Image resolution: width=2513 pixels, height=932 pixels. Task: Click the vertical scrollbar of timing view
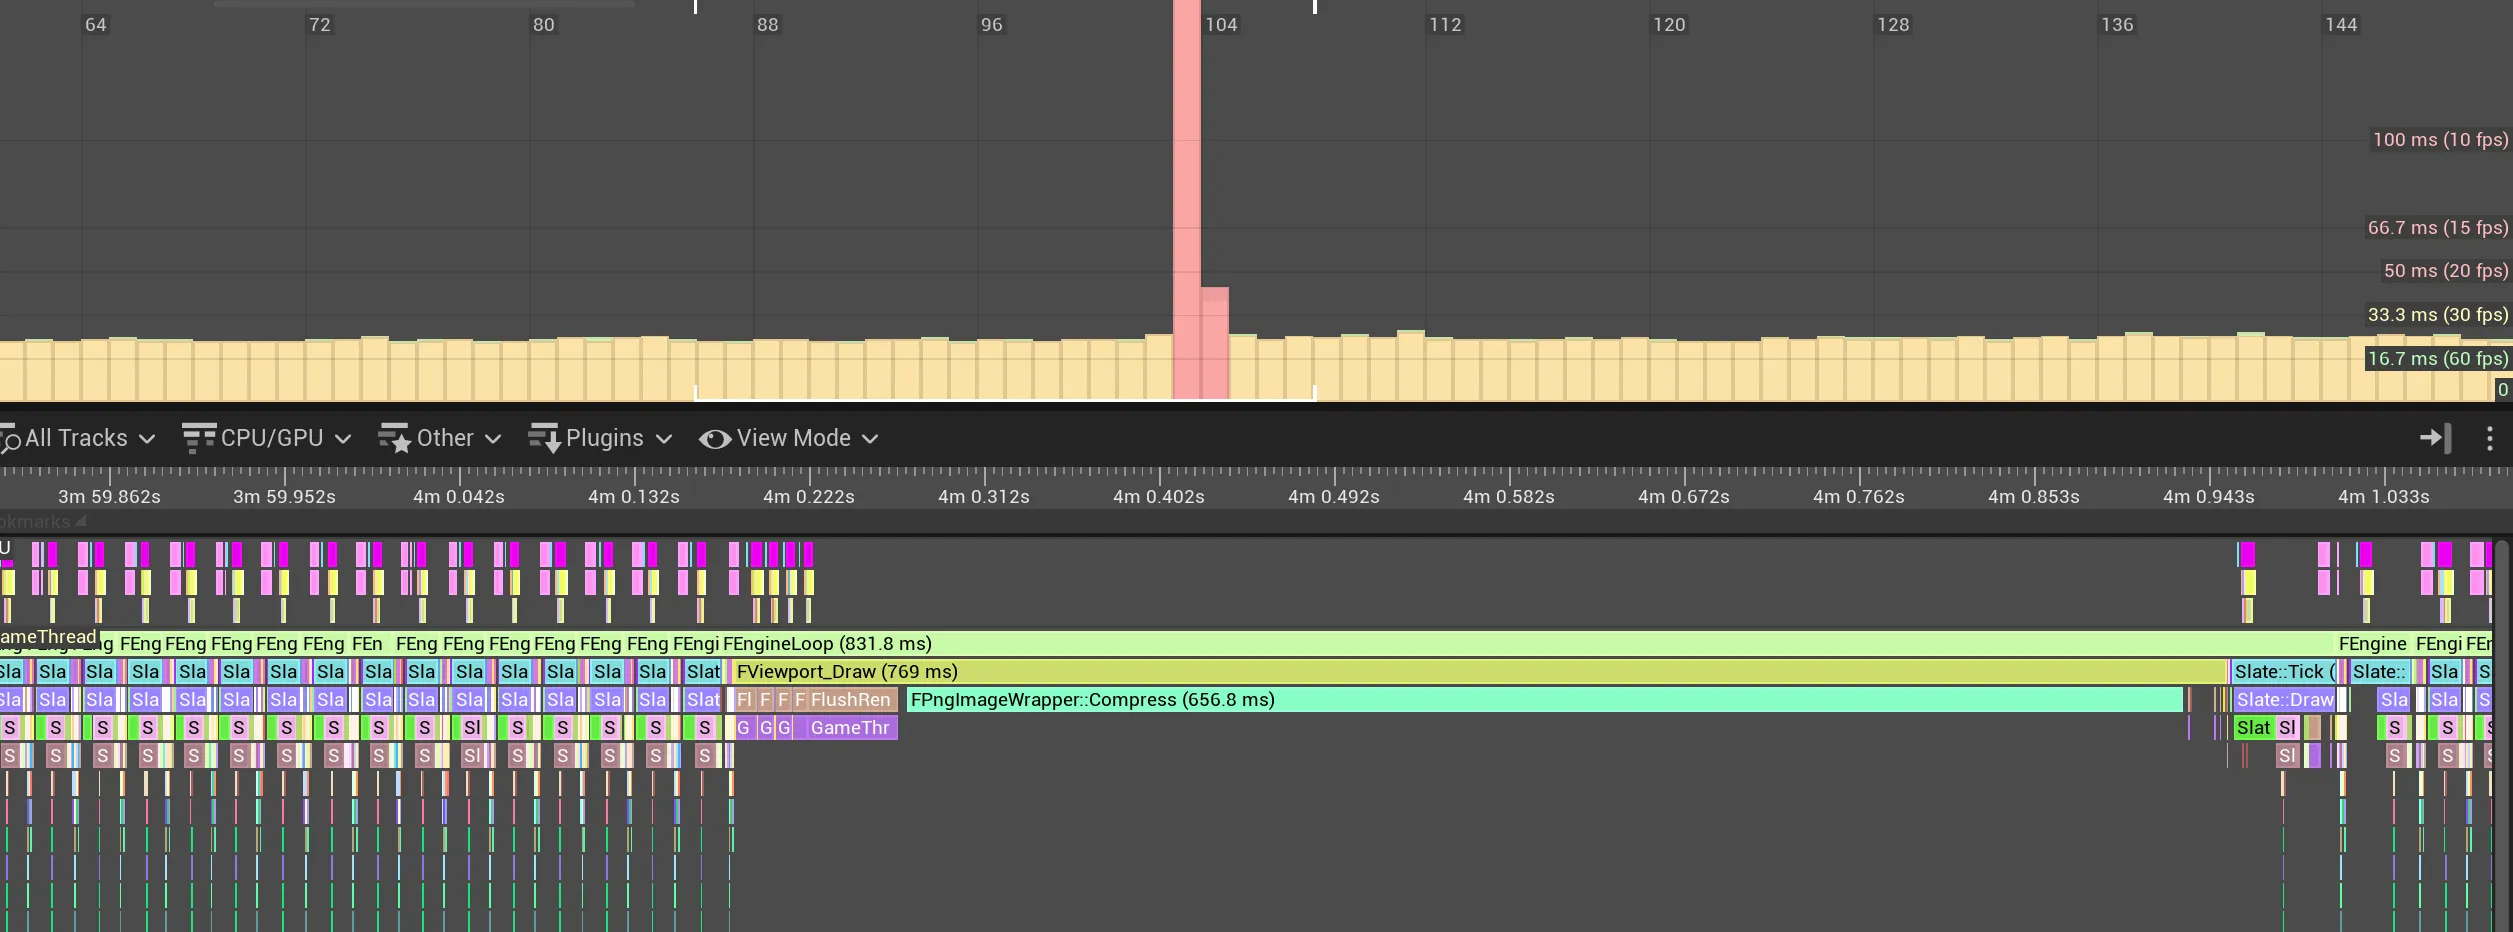click(2503, 736)
